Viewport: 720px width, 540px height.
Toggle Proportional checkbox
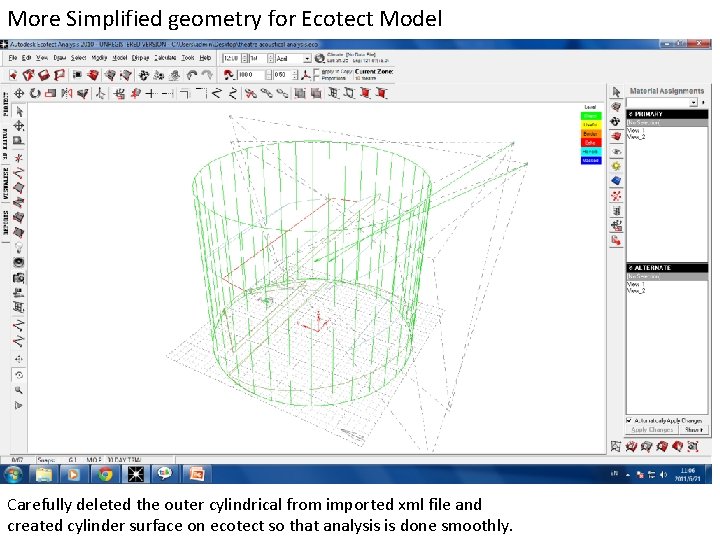point(317,78)
